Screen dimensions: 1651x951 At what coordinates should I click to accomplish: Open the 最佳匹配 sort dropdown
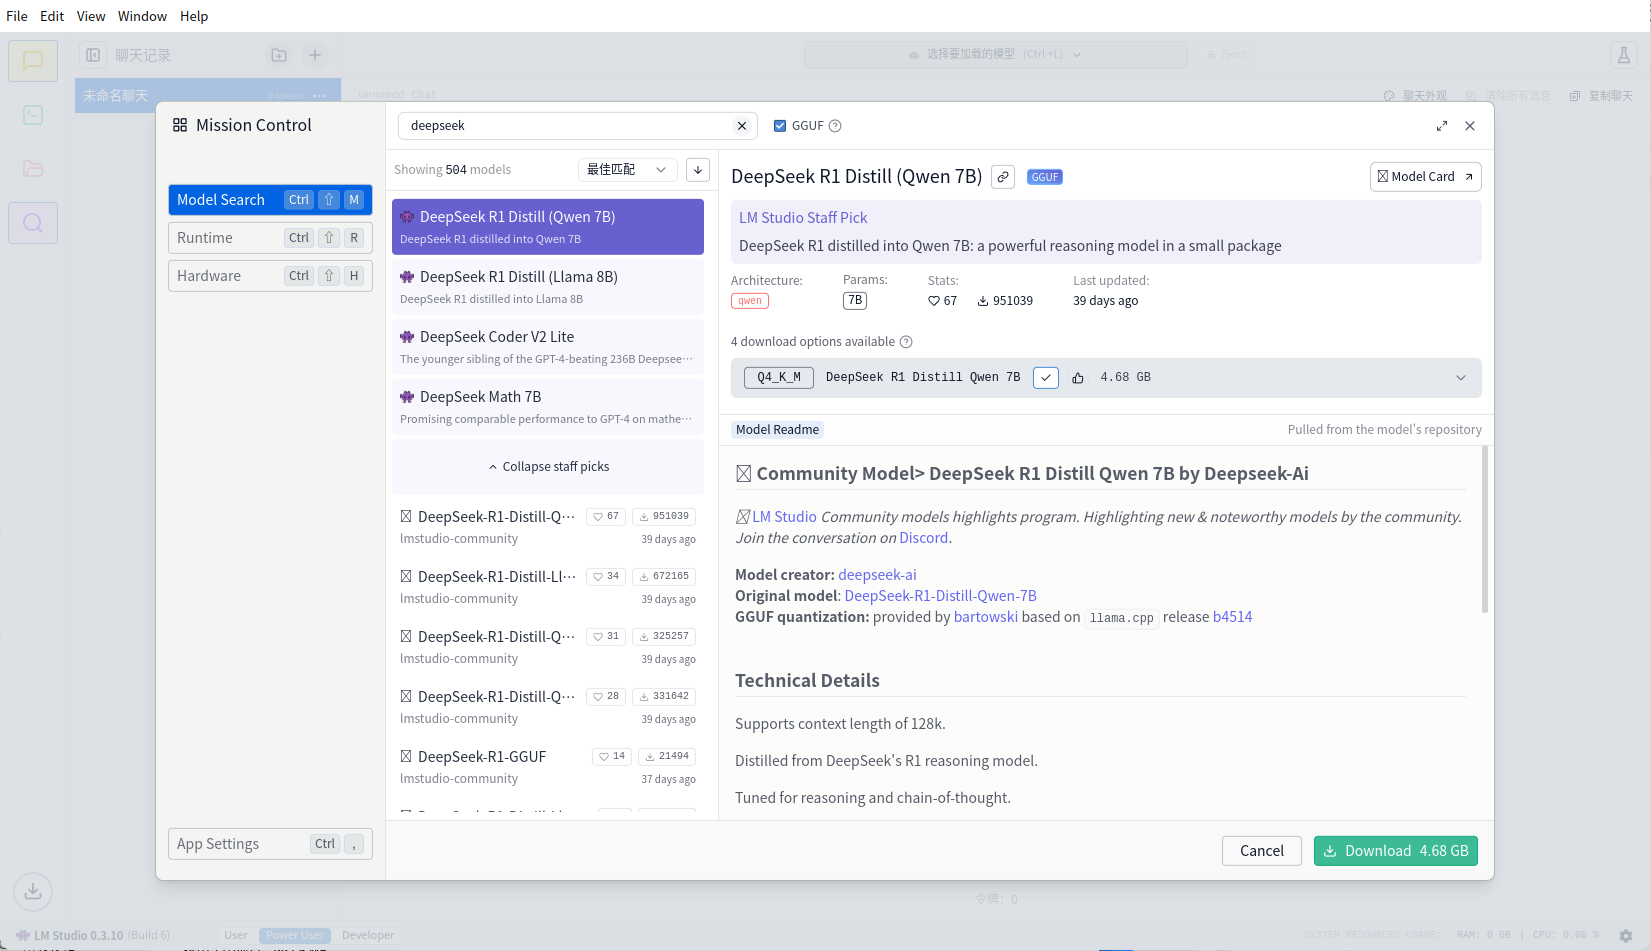click(628, 170)
